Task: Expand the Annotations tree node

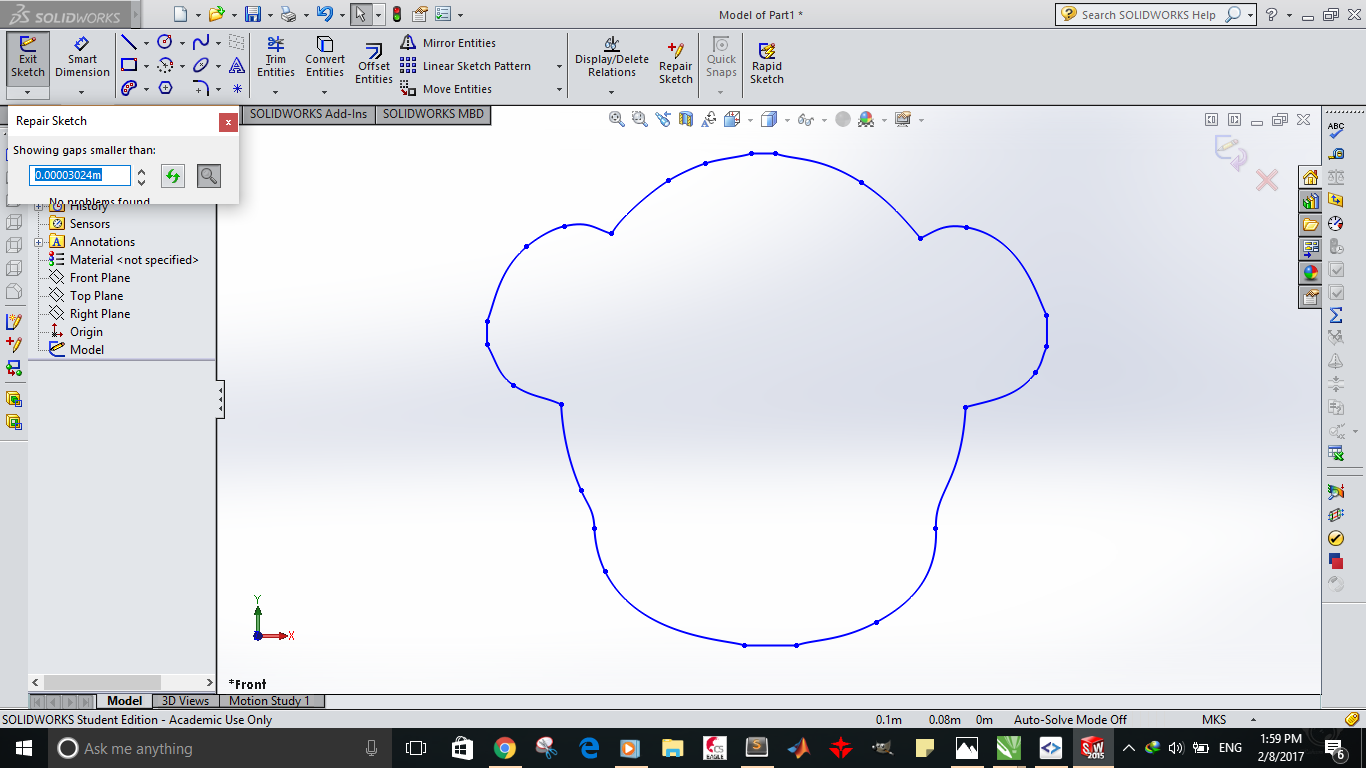Action: point(39,242)
